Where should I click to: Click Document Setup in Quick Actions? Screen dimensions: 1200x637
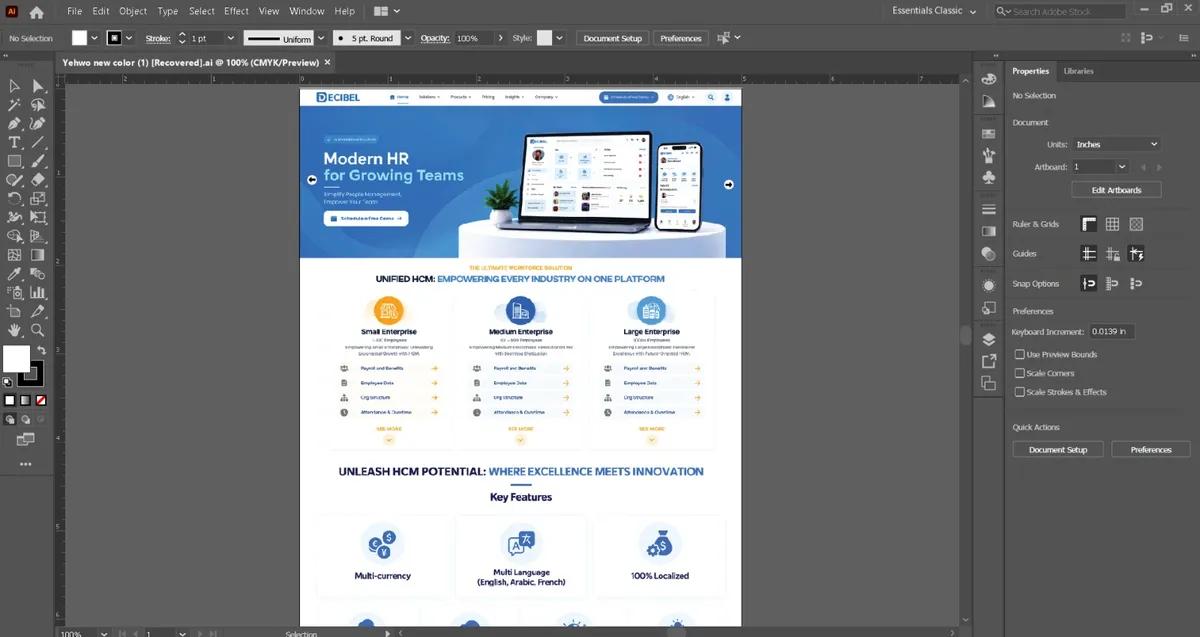pyautogui.click(x=1058, y=450)
